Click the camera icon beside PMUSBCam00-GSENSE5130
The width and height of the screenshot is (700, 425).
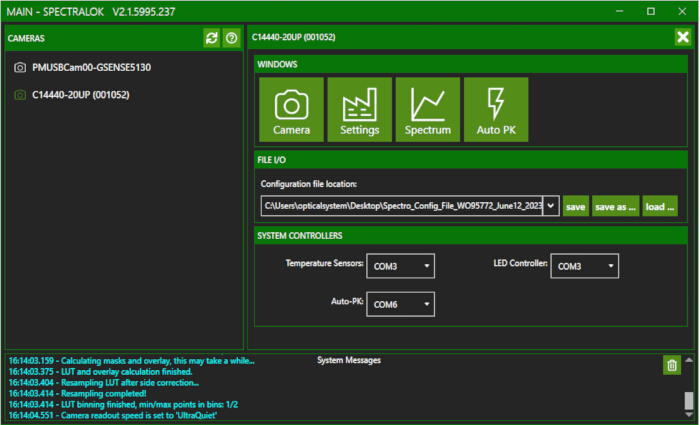(20, 67)
